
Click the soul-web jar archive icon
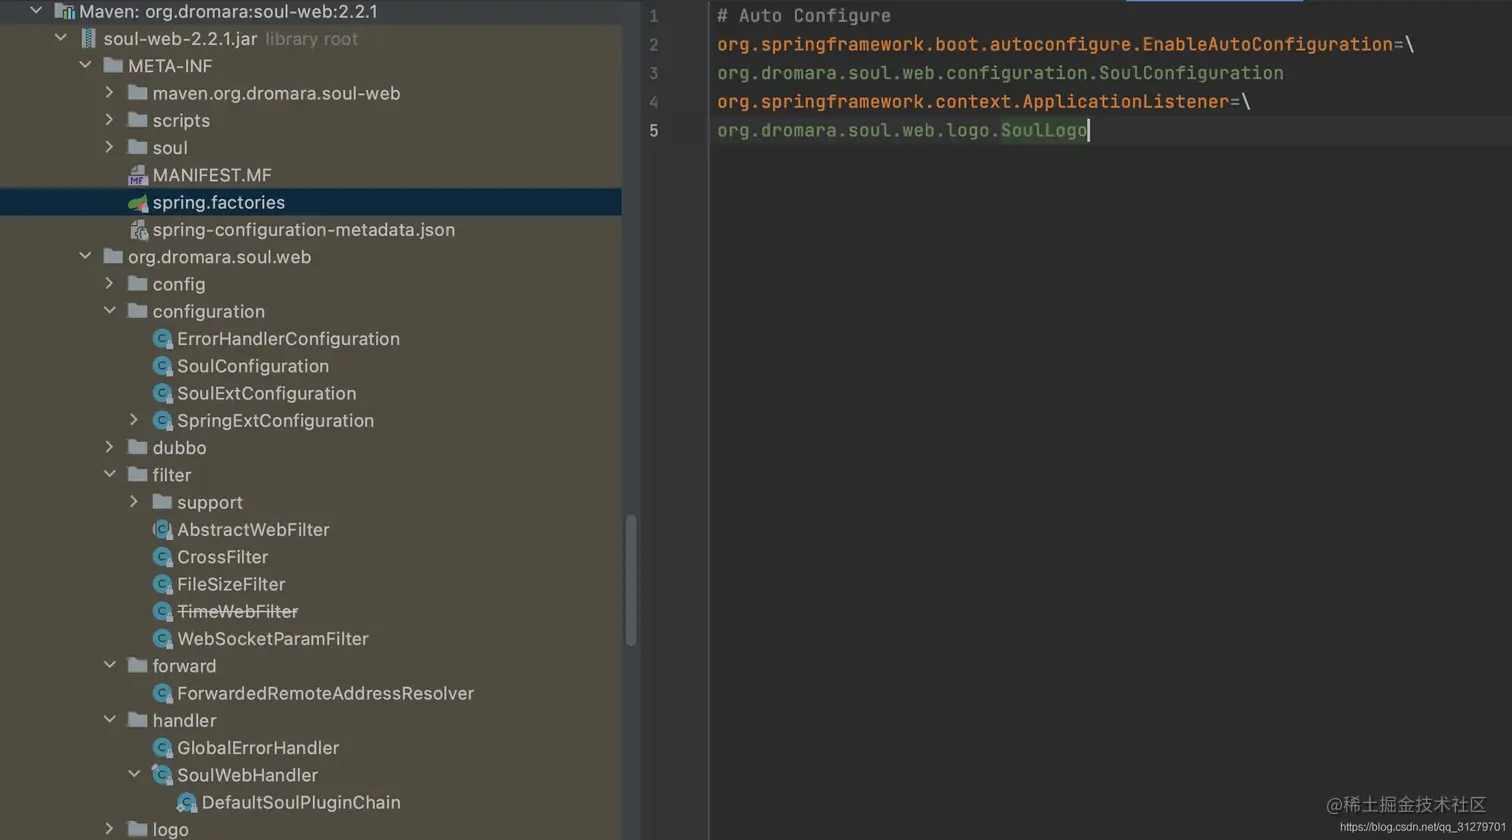(88, 38)
